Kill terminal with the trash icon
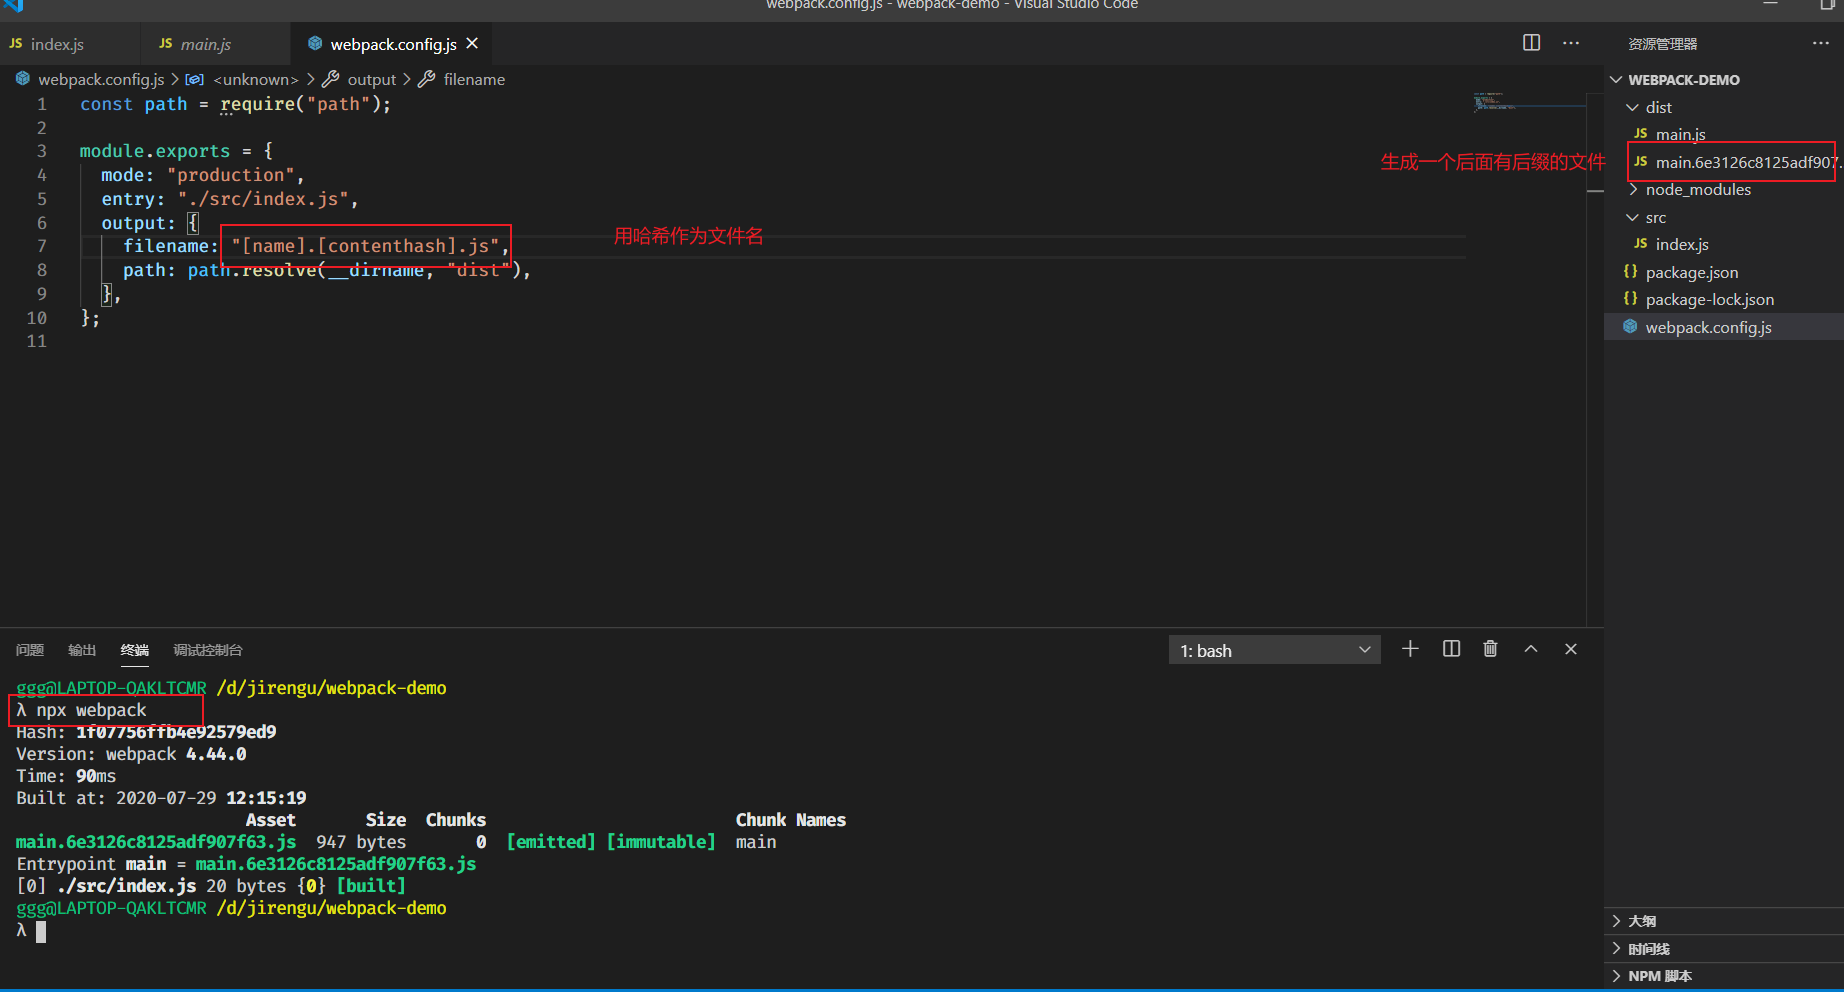Screen dimensions: 1844x992 (x=1490, y=649)
